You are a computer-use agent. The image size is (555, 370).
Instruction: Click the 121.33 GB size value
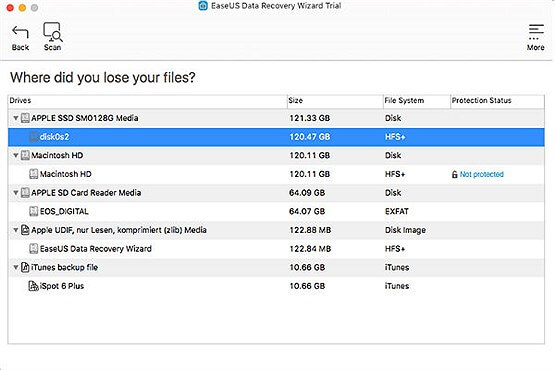pyautogui.click(x=310, y=118)
